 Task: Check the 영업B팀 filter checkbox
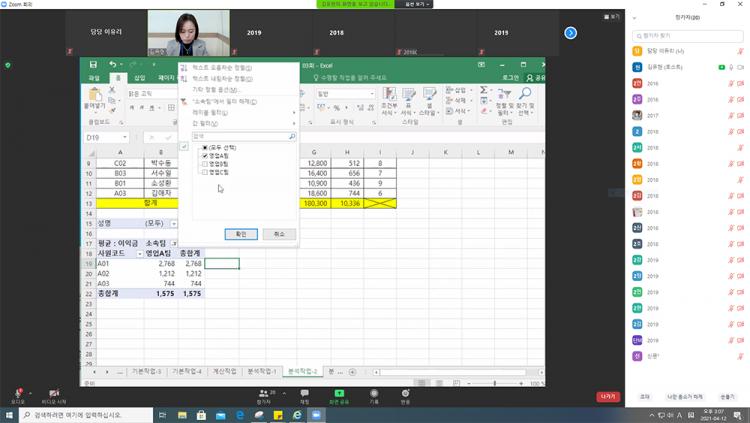(205, 164)
